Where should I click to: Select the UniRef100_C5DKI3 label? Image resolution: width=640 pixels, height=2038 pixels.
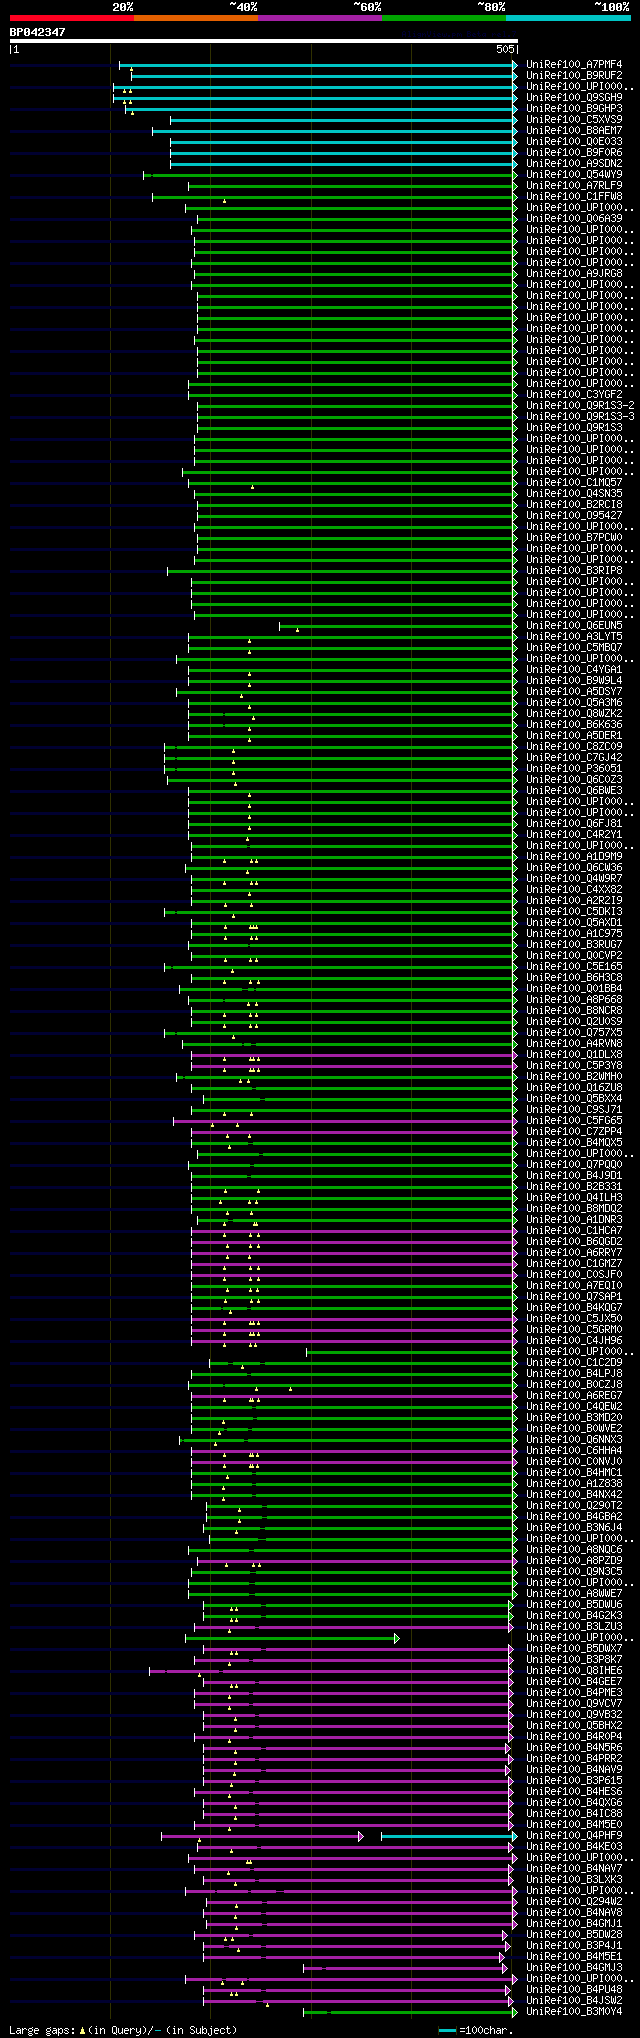click(574, 912)
